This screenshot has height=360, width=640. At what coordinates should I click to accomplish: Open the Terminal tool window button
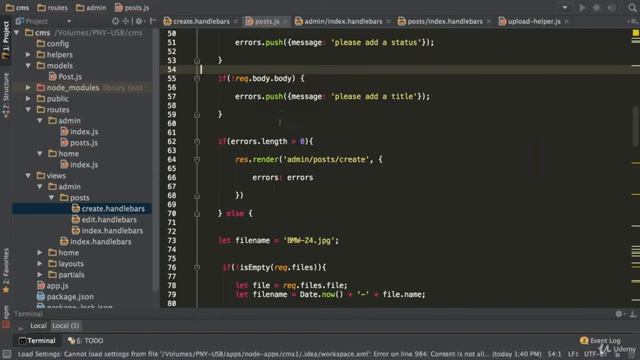click(x=37, y=340)
